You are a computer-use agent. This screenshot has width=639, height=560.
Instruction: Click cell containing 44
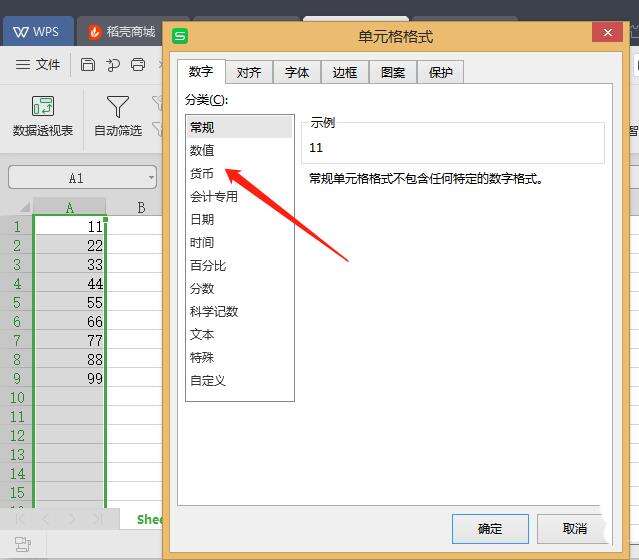[x=69, y=283]
